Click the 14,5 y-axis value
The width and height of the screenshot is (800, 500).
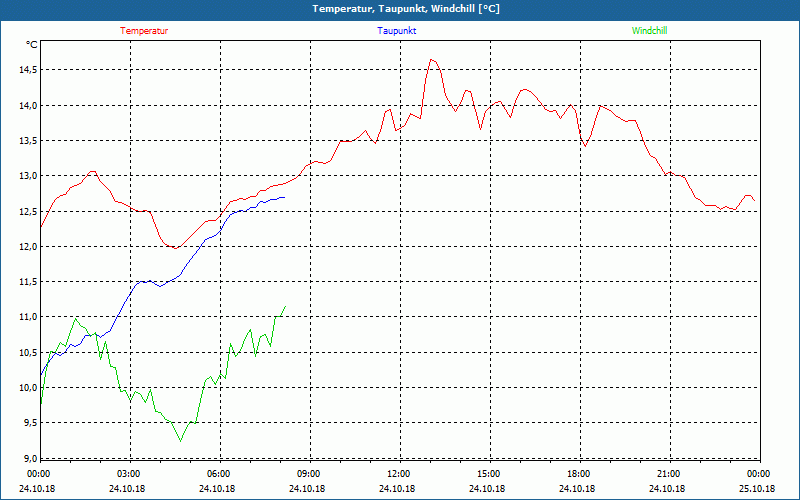click(x=28, y=70)
